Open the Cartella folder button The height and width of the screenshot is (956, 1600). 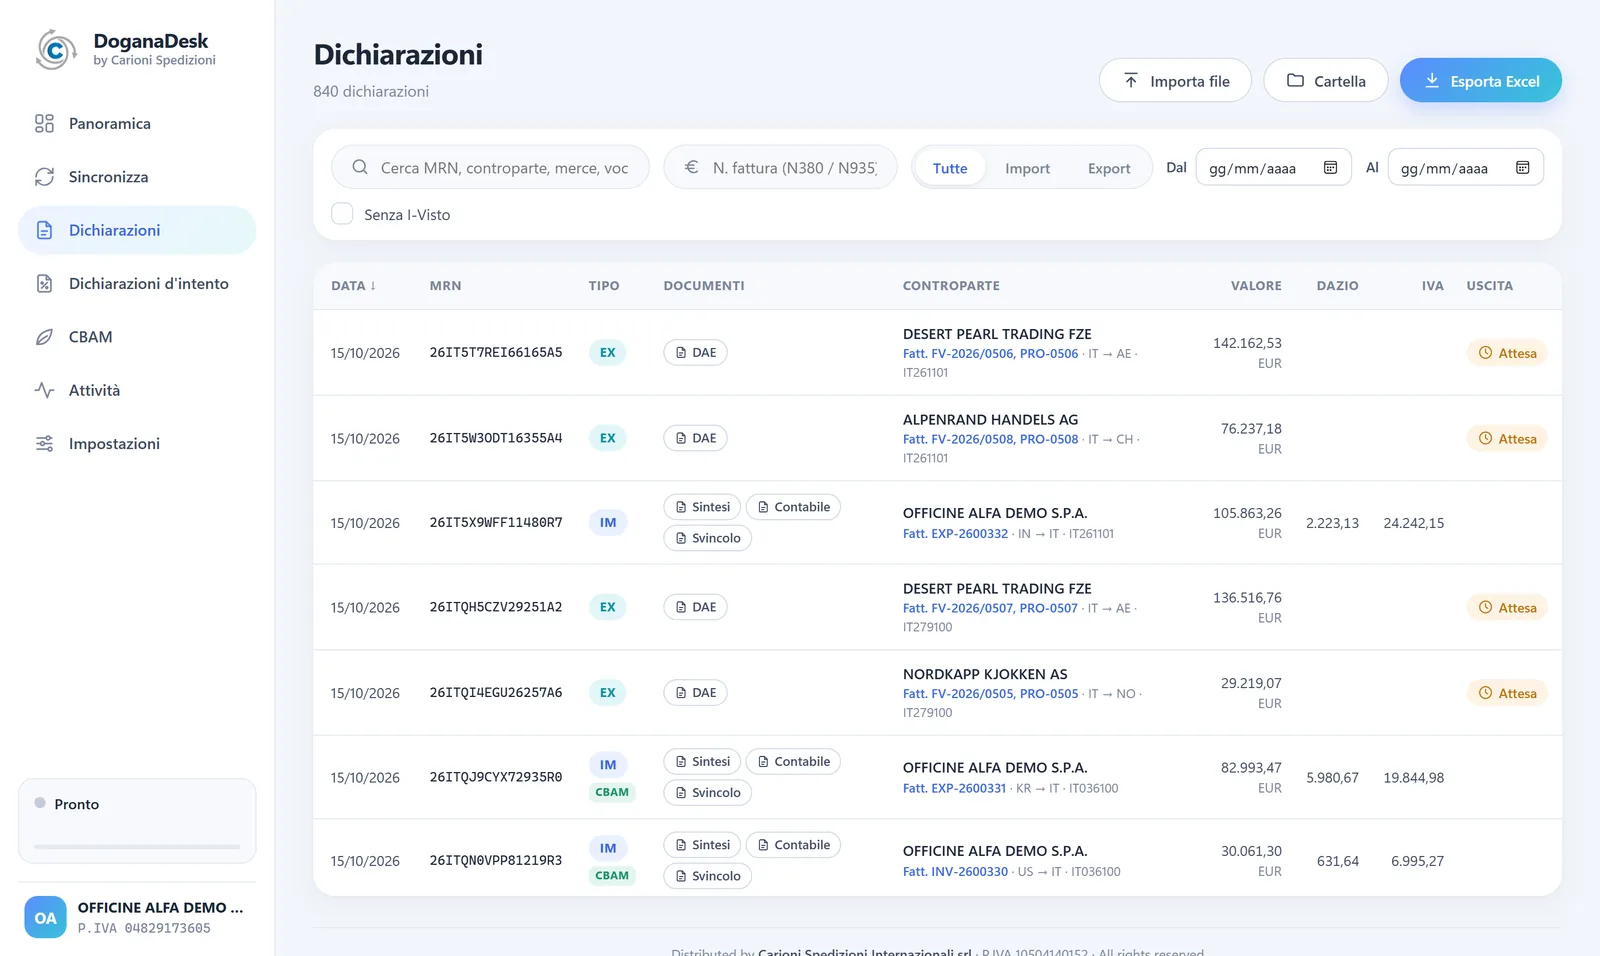coord(1325,81)
